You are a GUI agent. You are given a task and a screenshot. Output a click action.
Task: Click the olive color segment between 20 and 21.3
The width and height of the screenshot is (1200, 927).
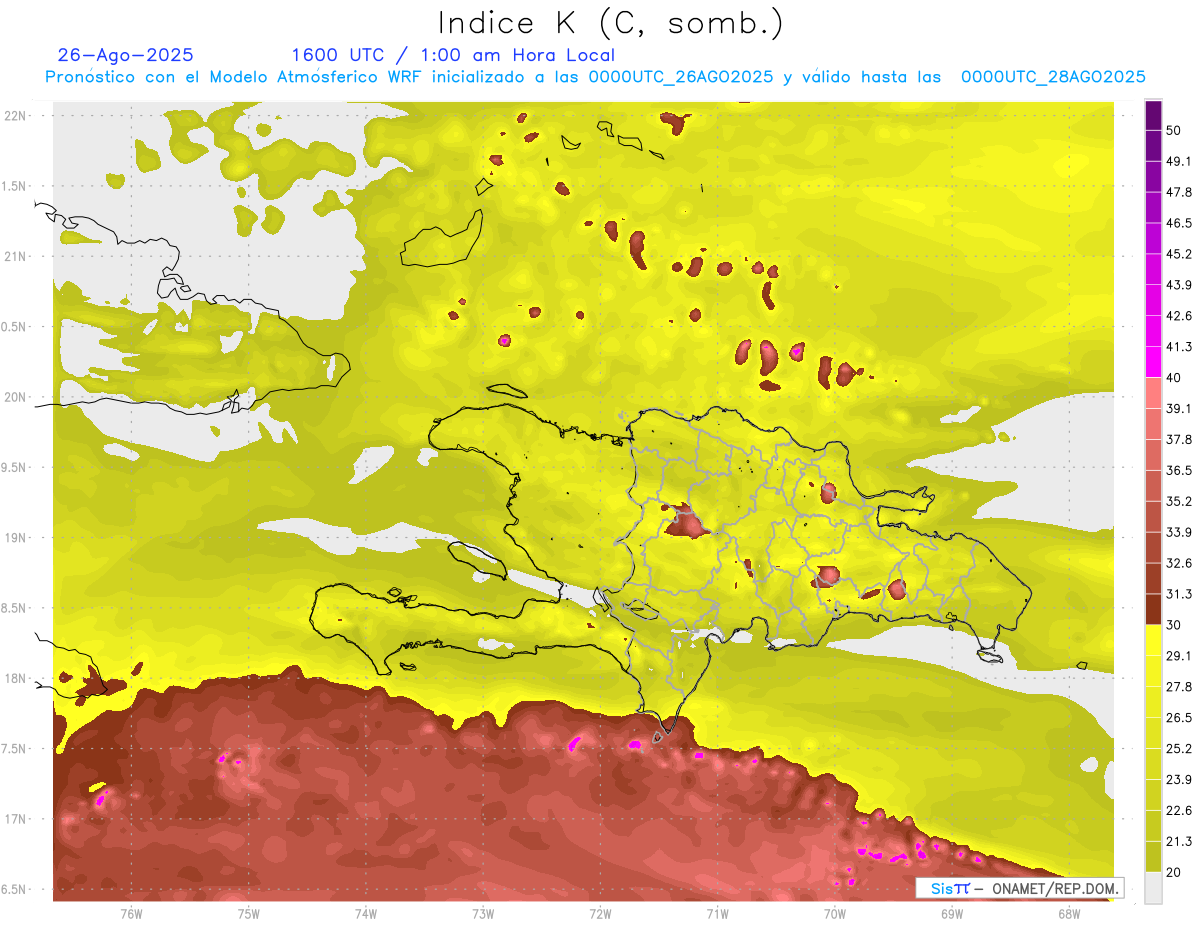point(1153,856)
